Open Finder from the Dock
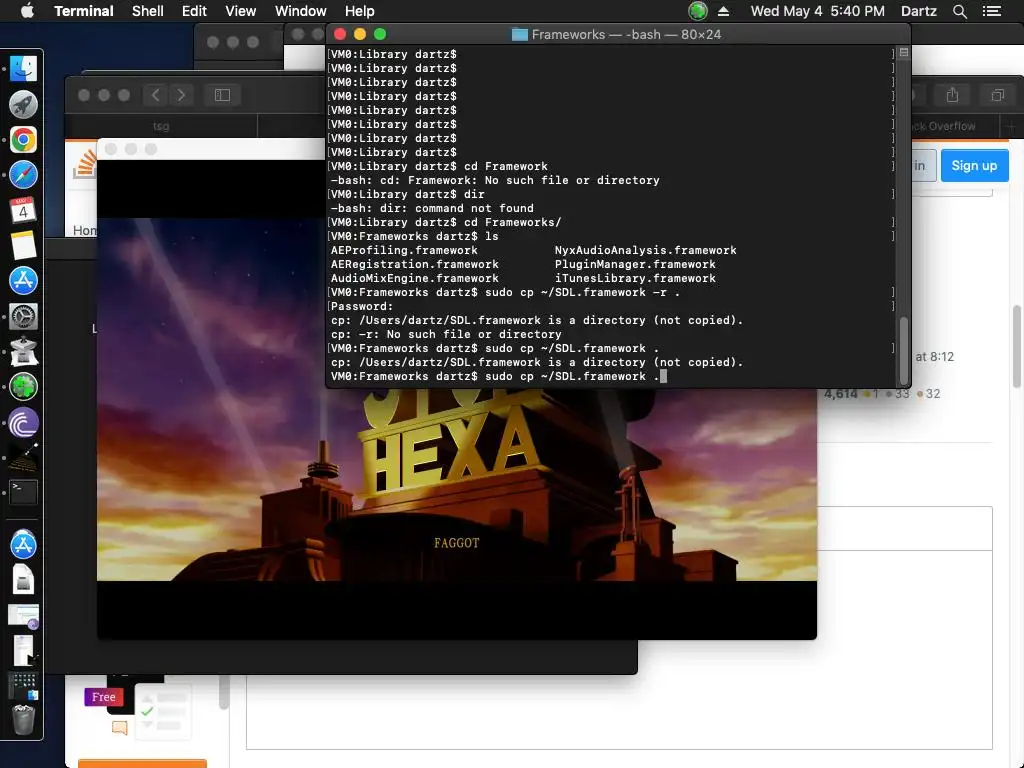 coord(23,68)
